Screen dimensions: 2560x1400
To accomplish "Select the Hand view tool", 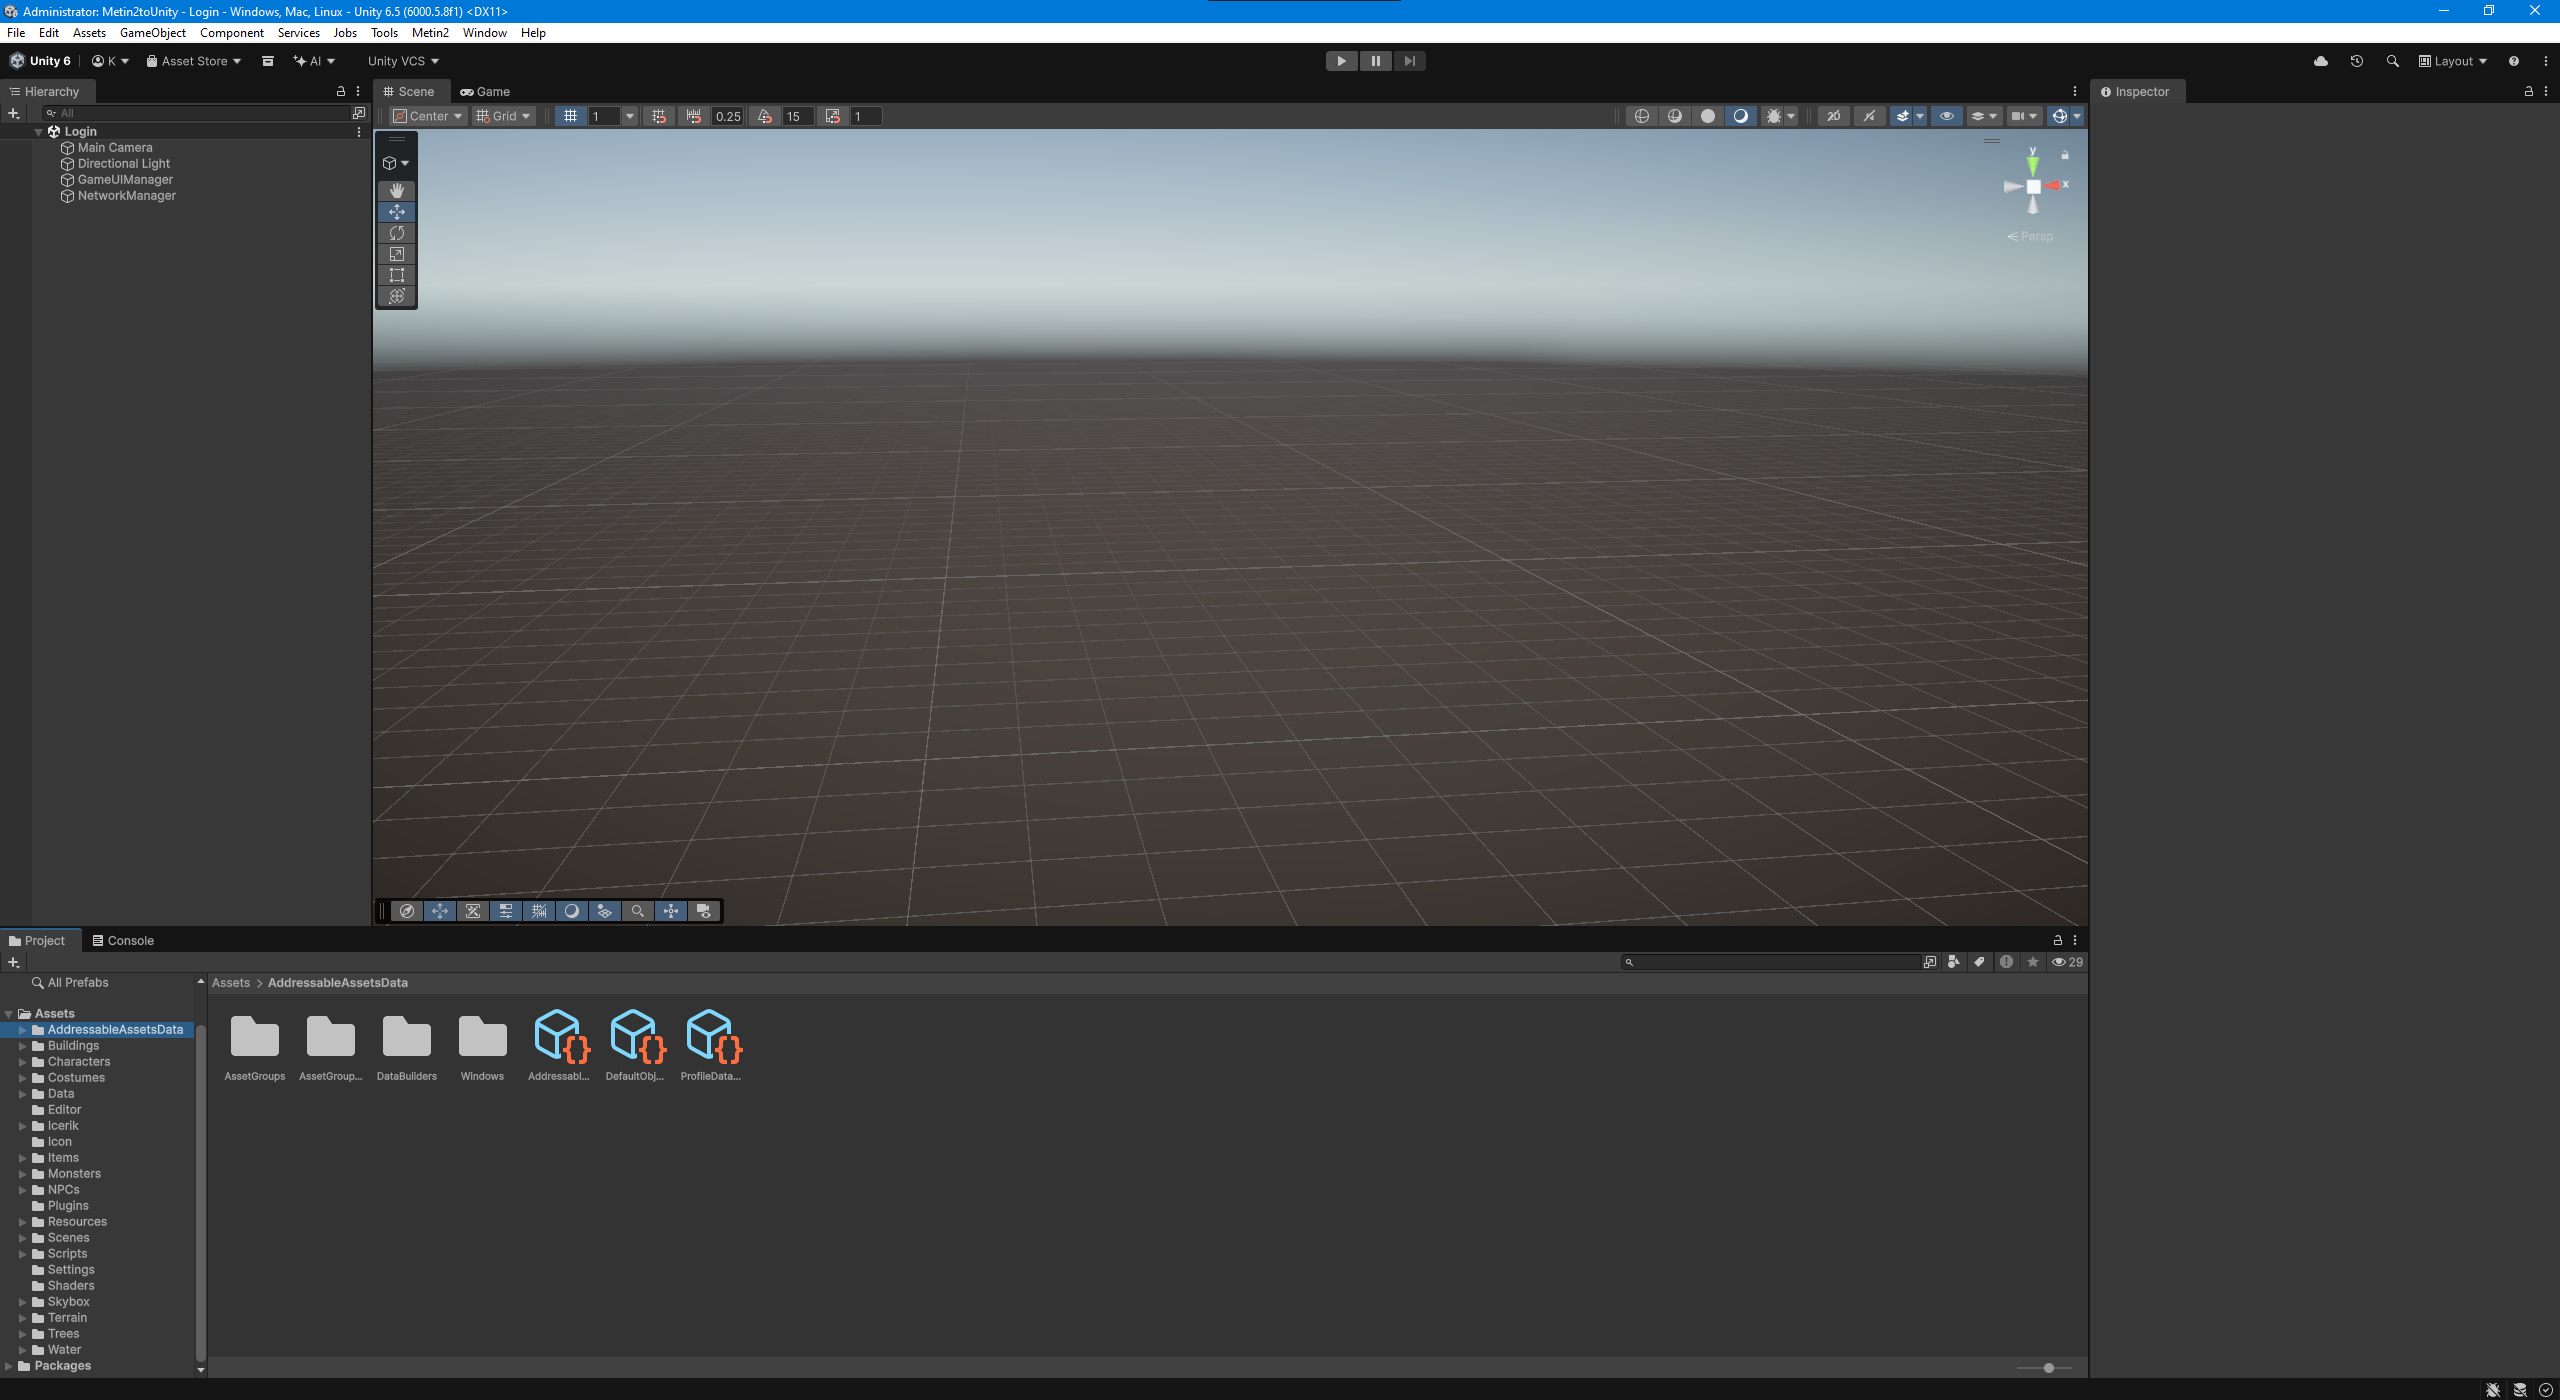I will [x=397, y=190].
